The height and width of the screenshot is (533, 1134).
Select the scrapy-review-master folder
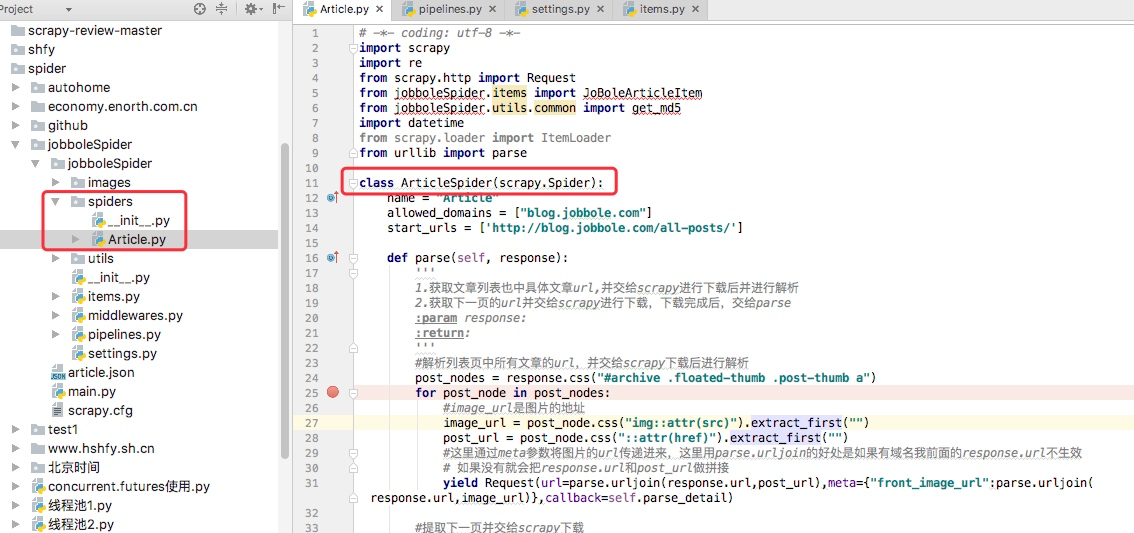click(x=95, y=30)
